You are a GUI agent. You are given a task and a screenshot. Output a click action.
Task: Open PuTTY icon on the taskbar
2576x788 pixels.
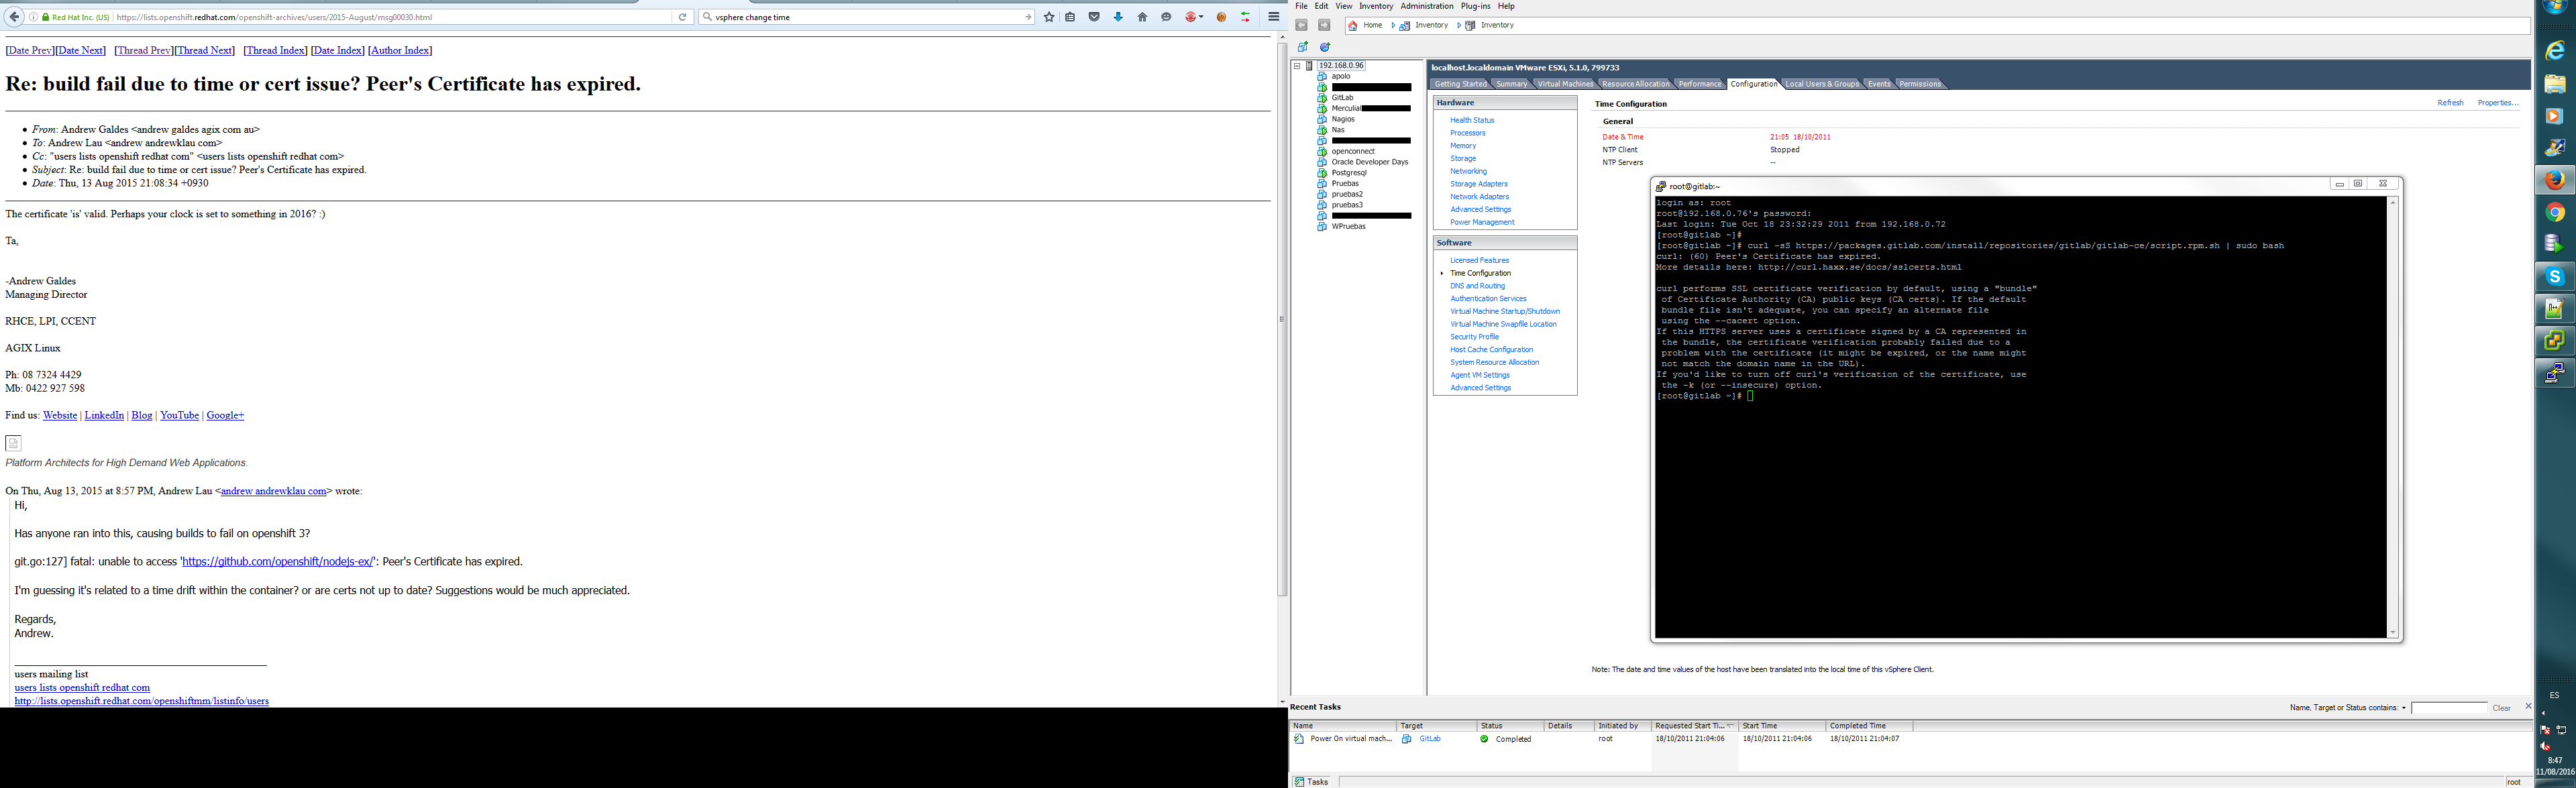pos(2554,373)
